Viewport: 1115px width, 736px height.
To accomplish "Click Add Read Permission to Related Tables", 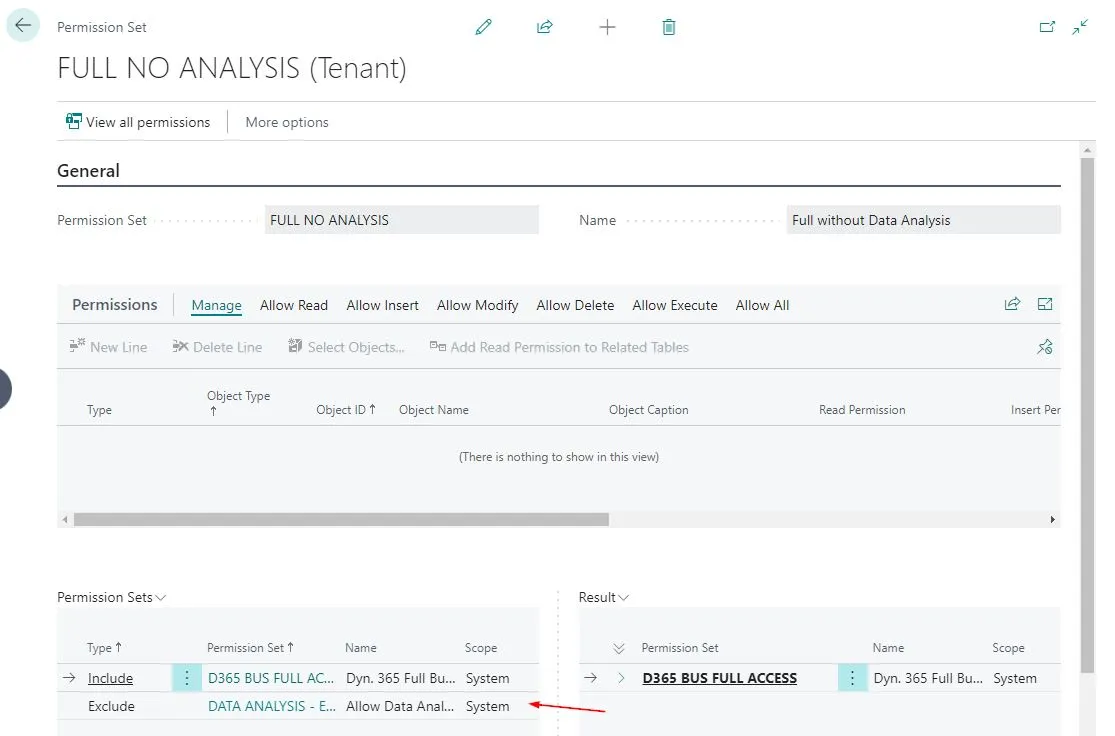I will coord(559,347).
